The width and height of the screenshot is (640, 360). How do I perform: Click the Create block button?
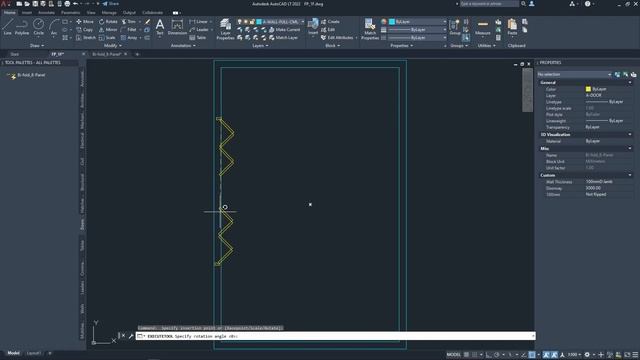coord(330,22)
